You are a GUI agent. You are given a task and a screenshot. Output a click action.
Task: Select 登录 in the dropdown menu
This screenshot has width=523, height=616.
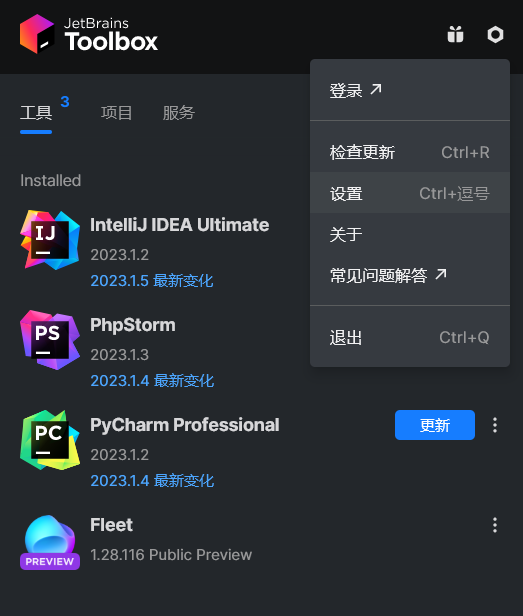click(410, 90)
